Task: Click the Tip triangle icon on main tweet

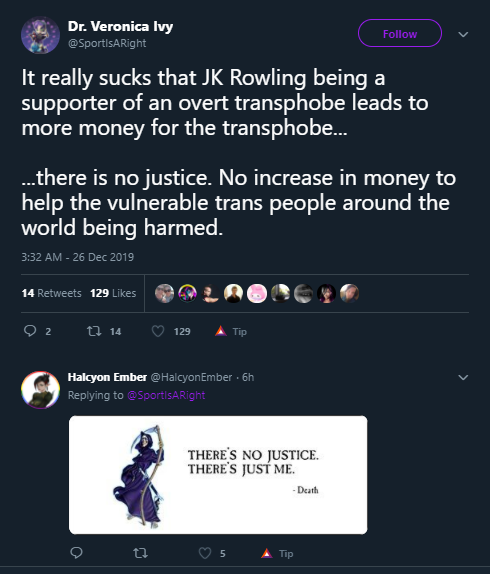Action: point(220,331)
